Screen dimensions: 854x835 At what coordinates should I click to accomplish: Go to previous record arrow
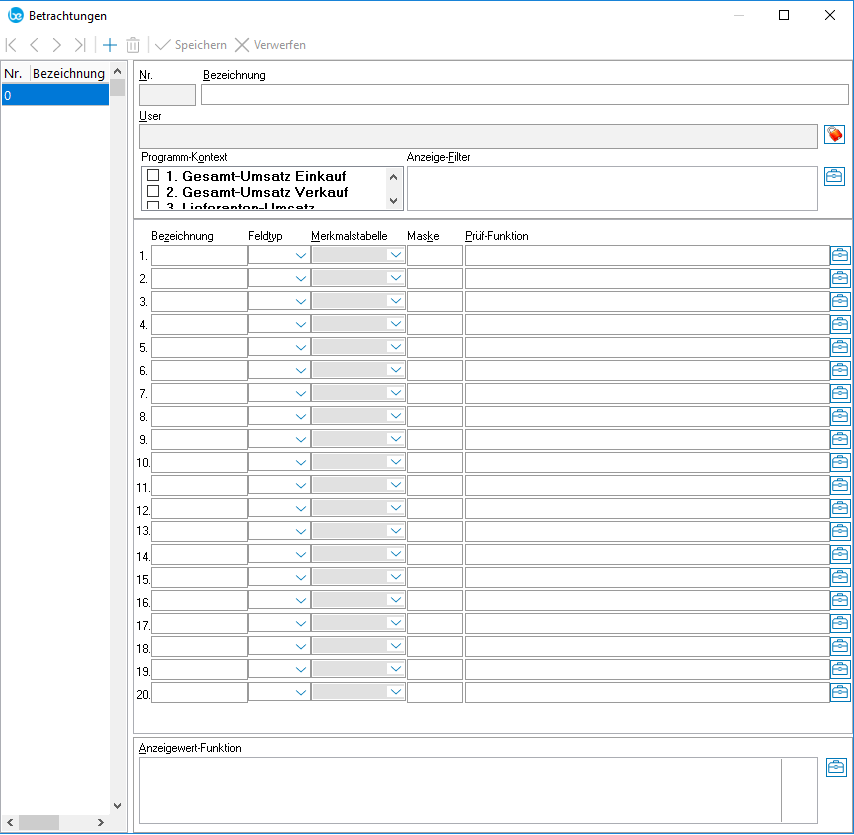(34, 45)
